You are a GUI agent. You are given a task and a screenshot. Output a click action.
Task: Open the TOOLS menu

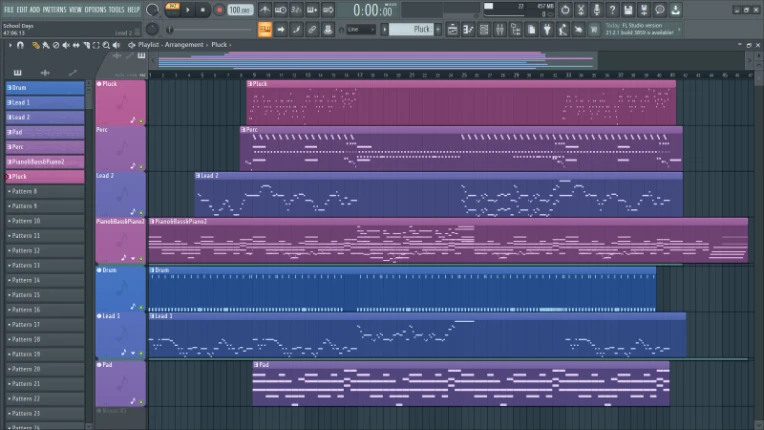[x=116, y=10]
